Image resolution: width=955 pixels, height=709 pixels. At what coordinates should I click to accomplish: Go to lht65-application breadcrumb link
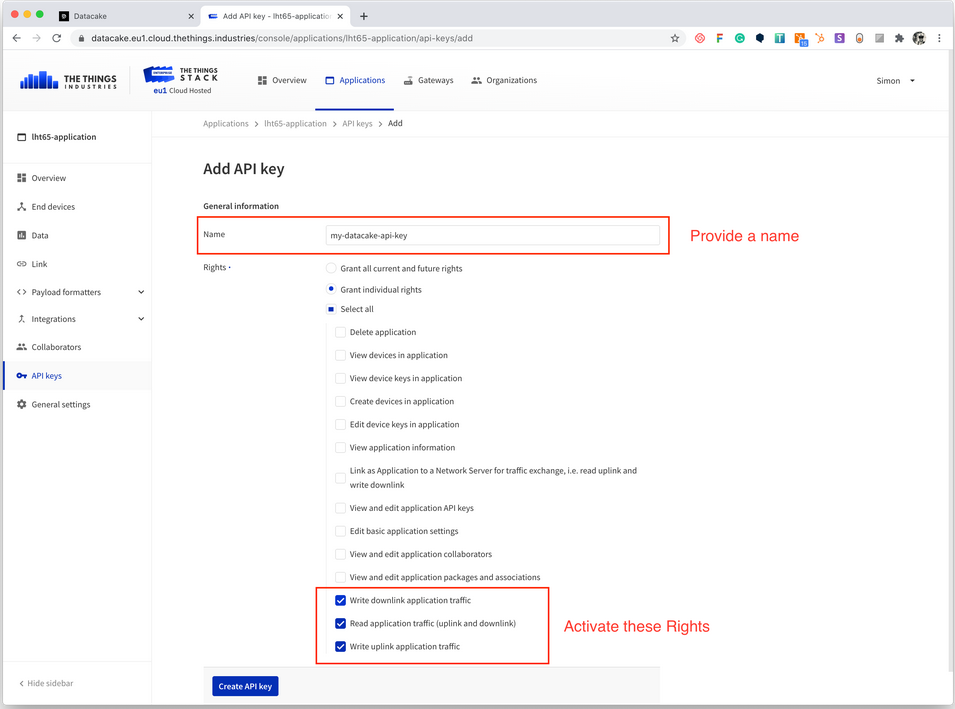pos(295,124)
